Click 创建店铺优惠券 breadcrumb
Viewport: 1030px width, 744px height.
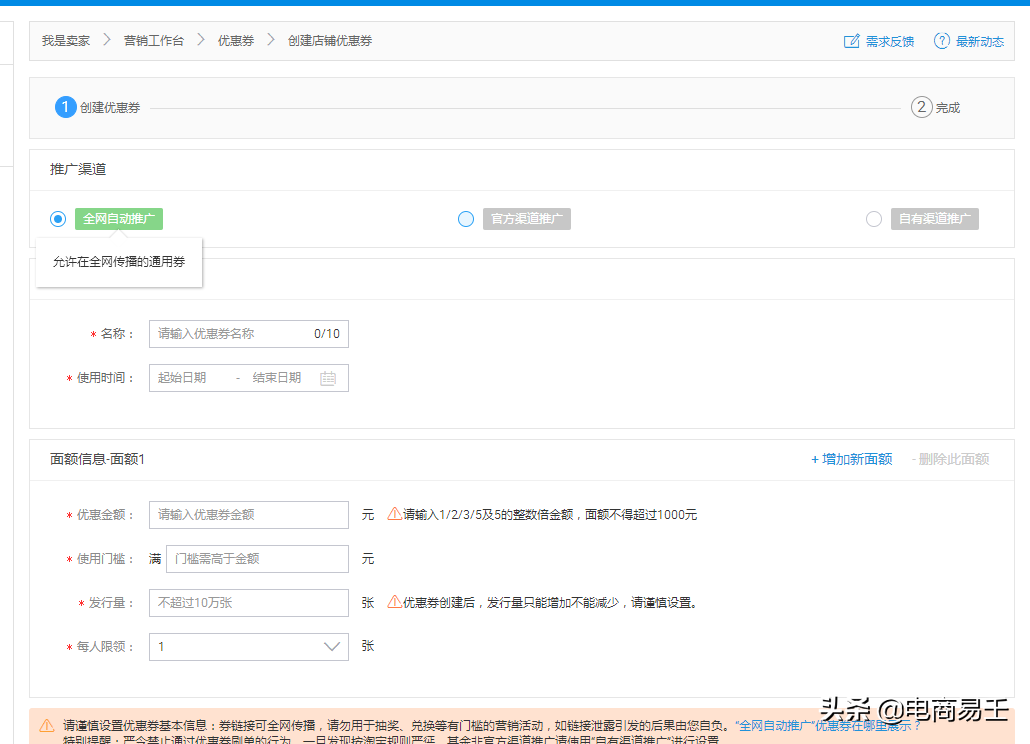click(330, 41)
